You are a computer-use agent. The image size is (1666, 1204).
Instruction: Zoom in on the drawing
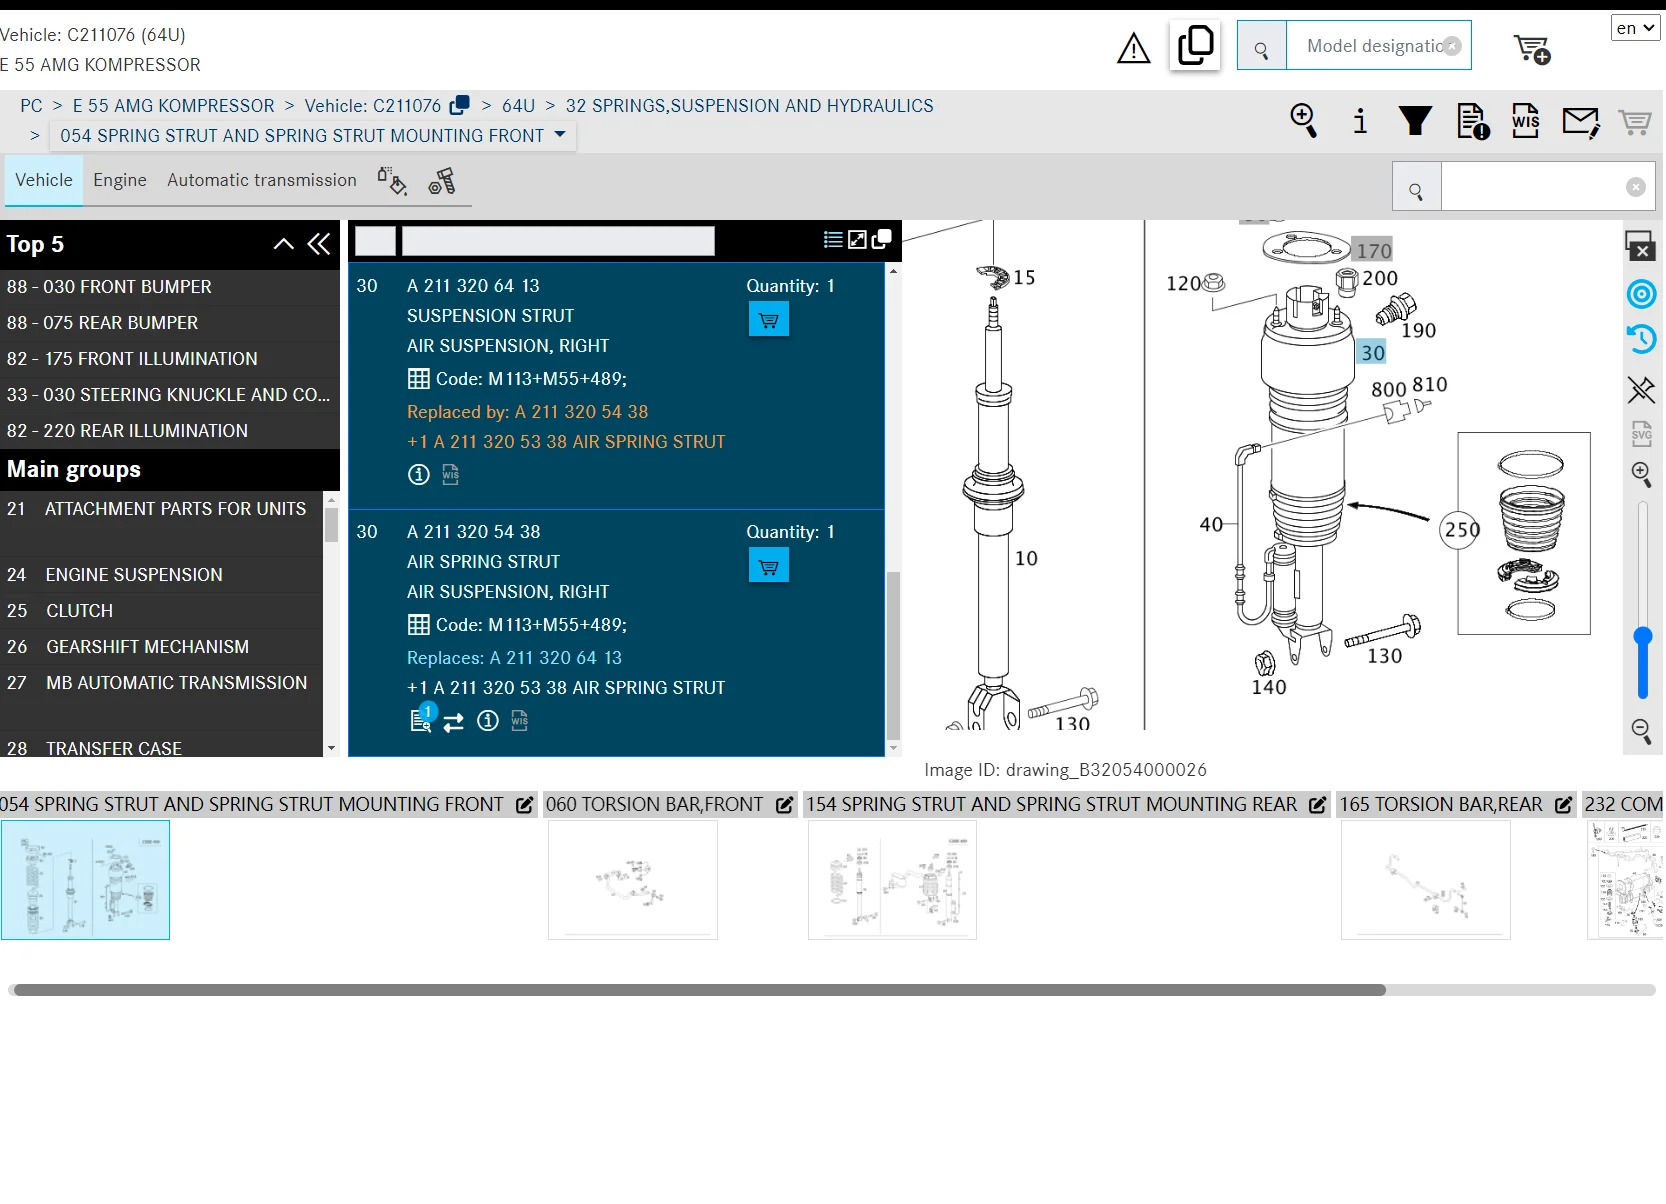(1641, 474)
